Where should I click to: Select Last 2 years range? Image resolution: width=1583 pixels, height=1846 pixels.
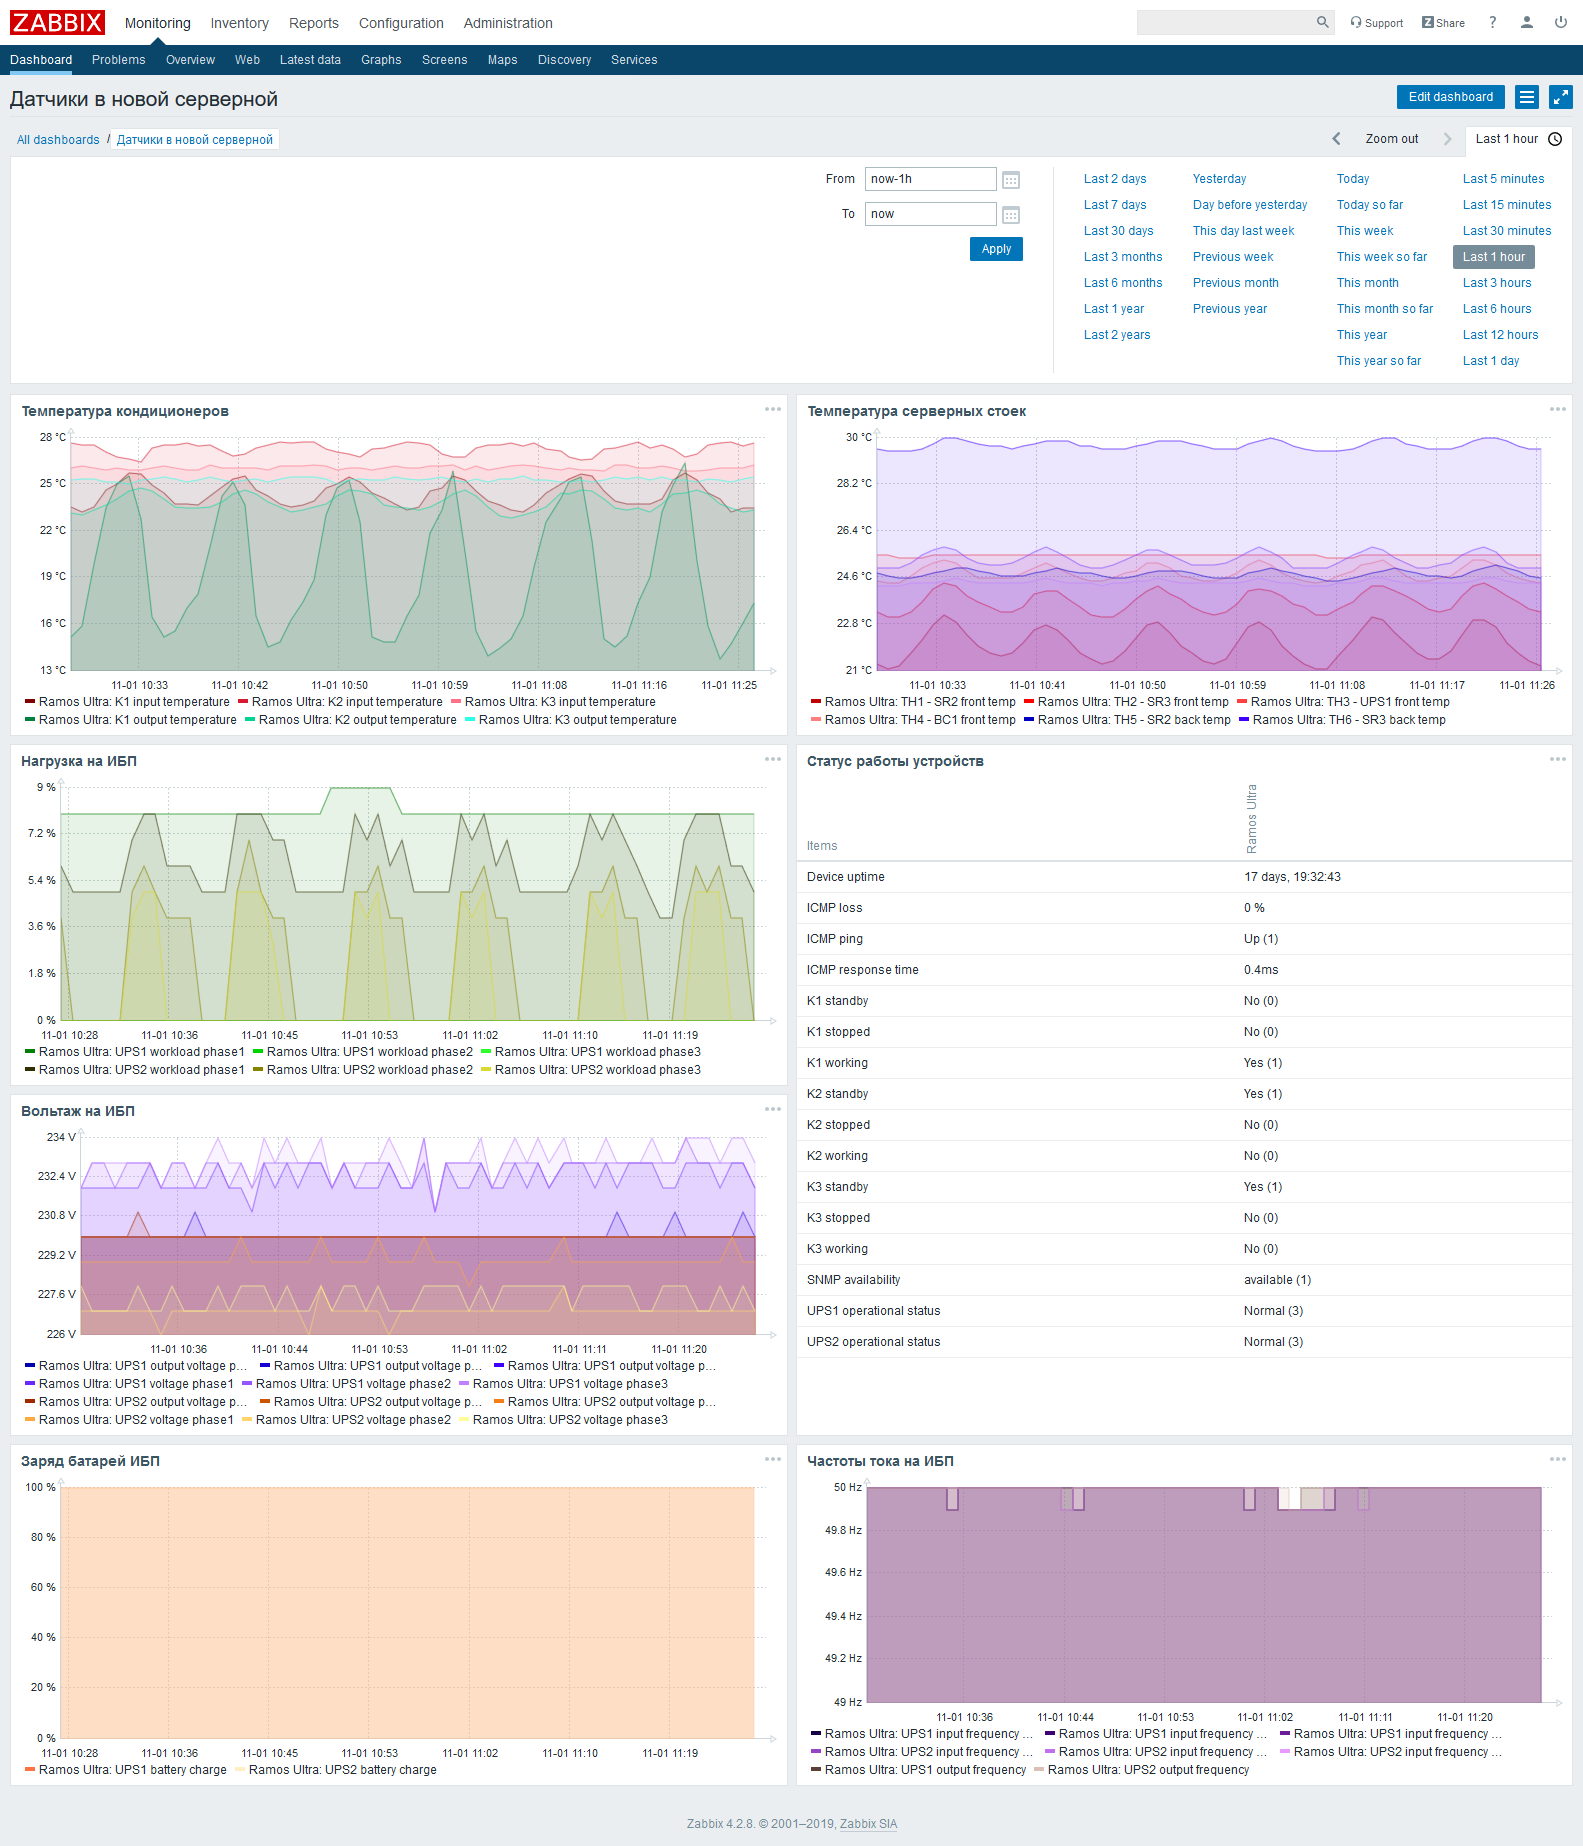point(1117,335)
